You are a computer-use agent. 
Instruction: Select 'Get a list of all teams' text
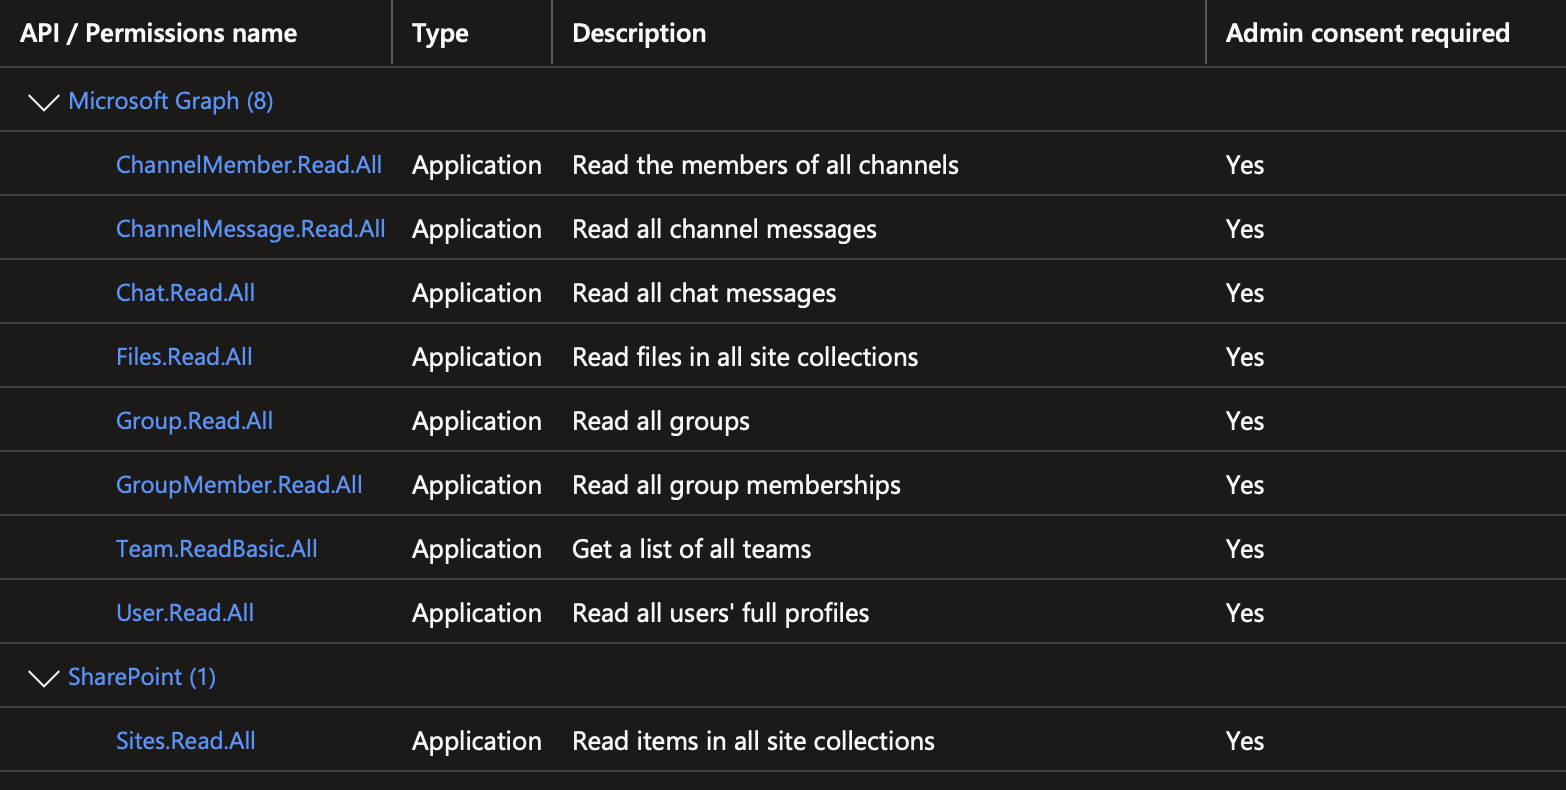coord(691,549)
